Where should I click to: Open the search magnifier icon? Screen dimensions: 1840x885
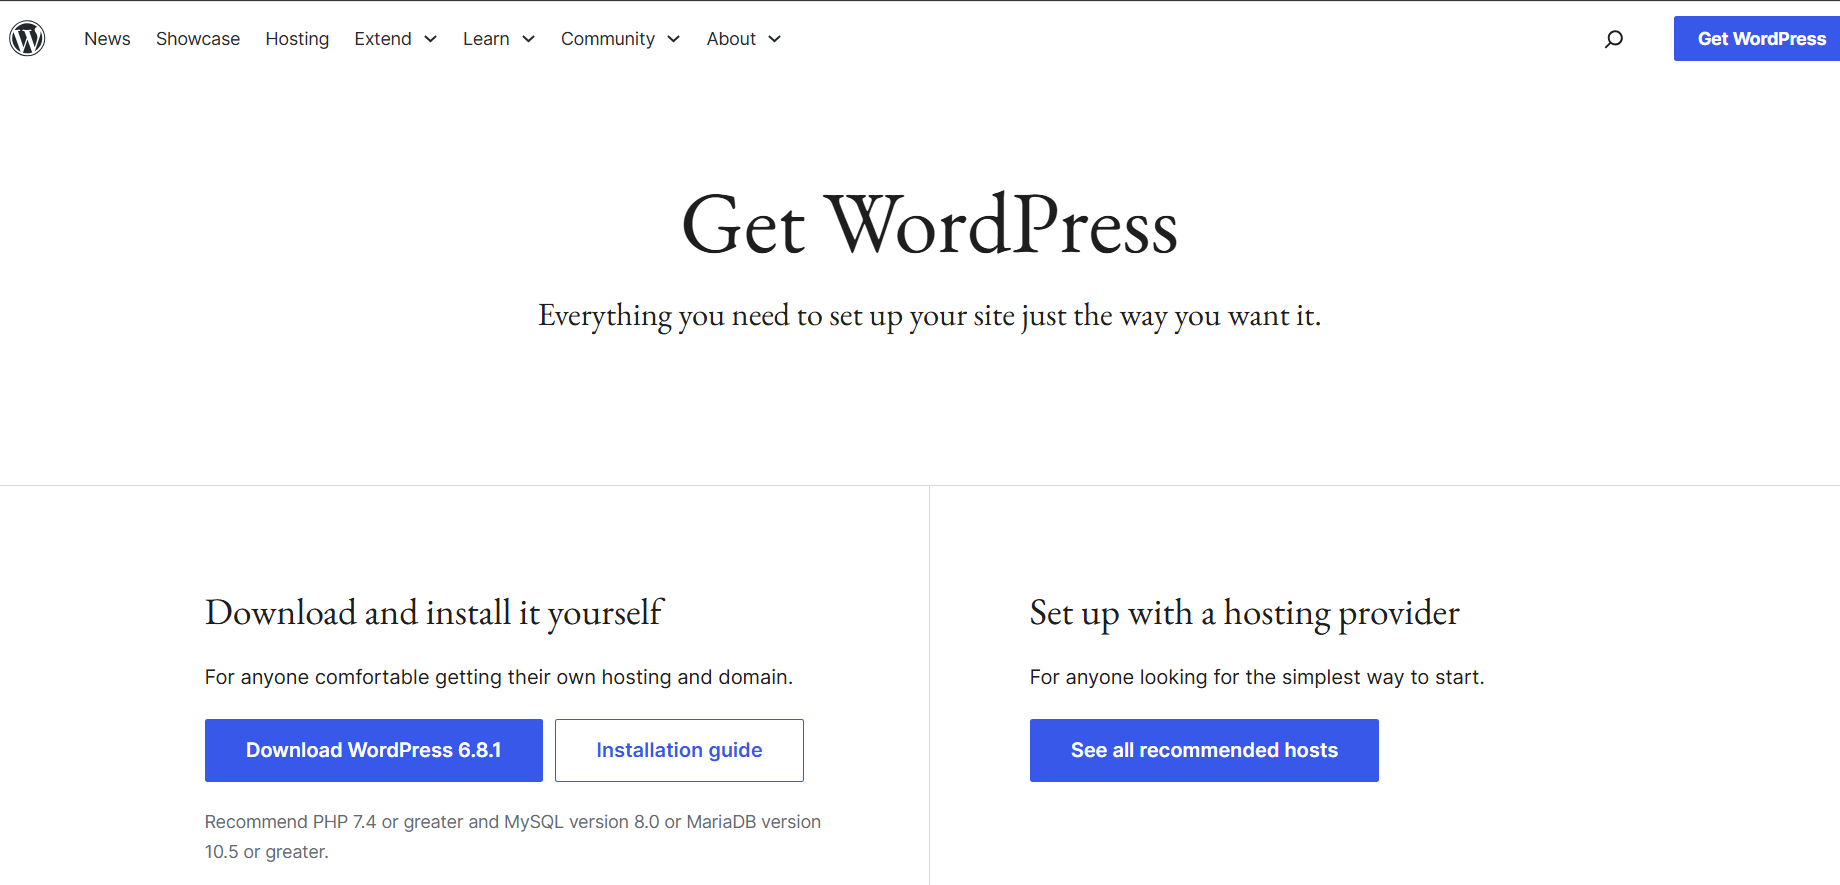[x=1614, y=39]
